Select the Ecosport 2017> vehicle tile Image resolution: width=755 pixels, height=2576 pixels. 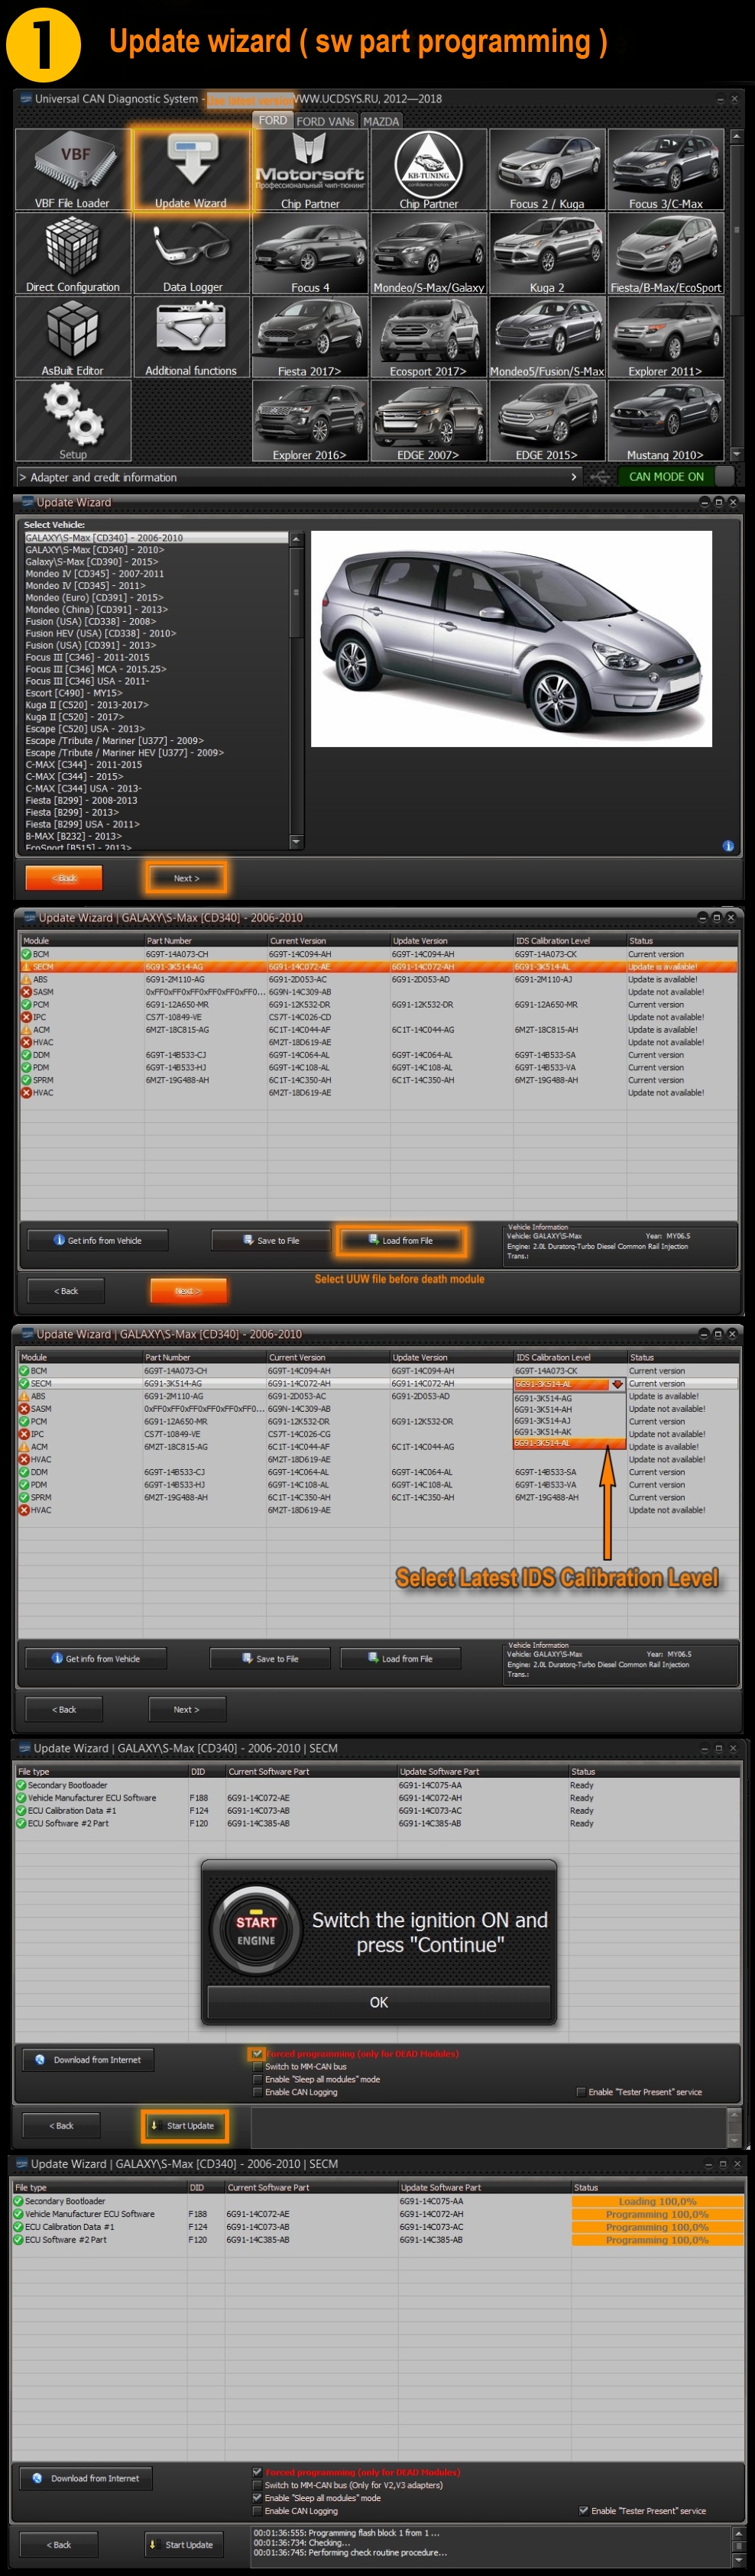click(x=428, y=337)
